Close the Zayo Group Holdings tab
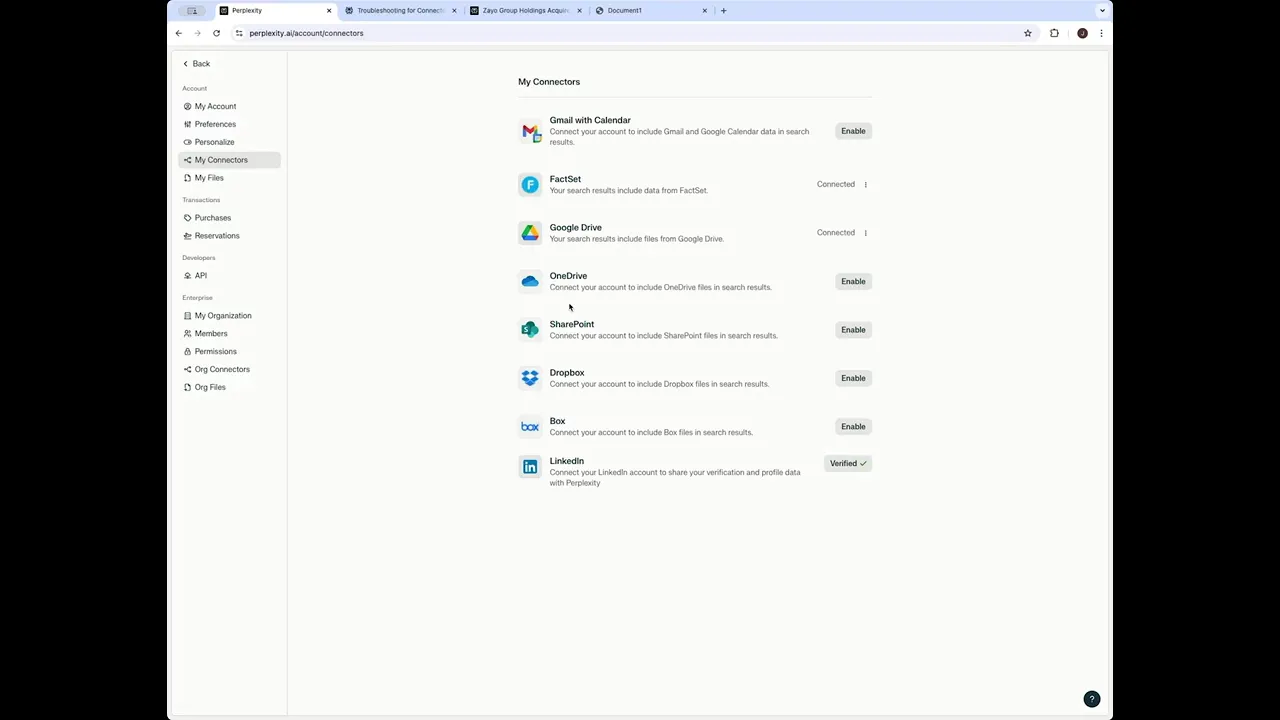 pos(579,10)
